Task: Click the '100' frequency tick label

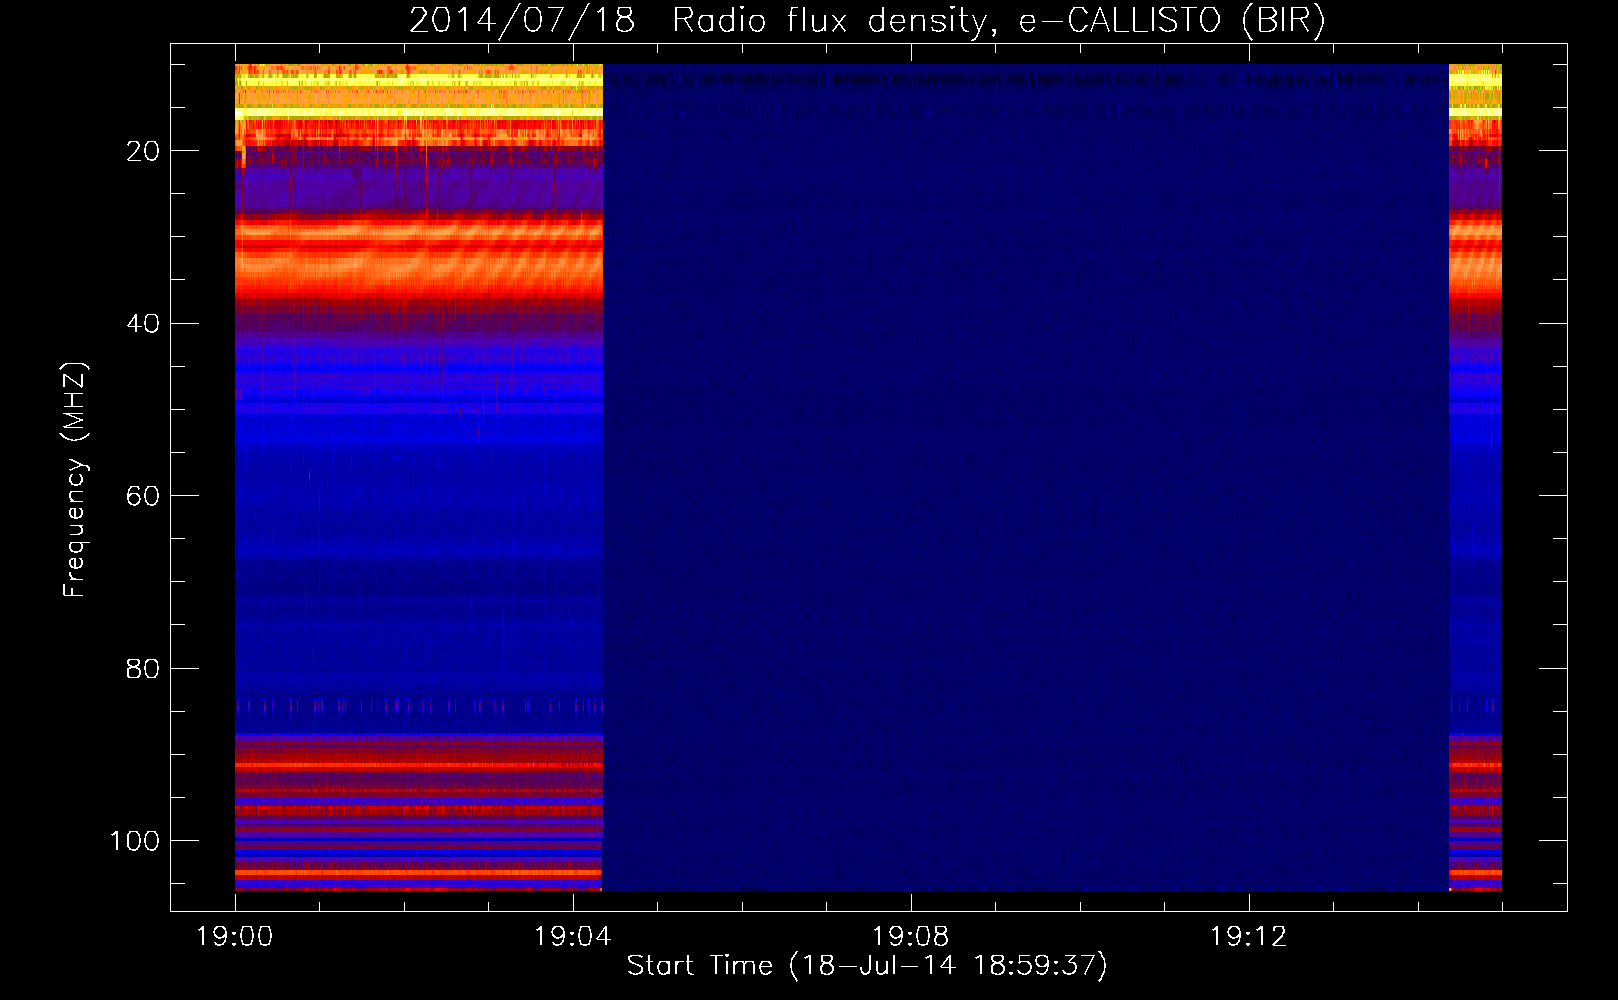Action: (135, 841)
